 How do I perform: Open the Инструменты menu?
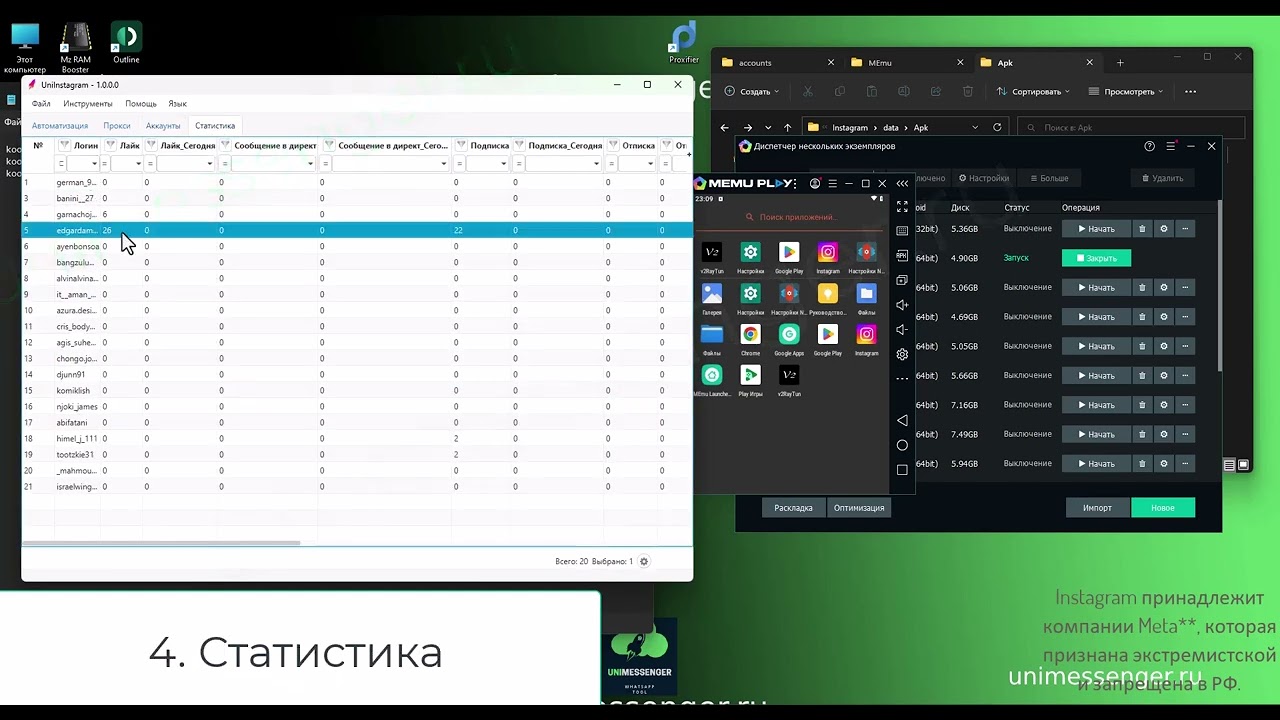pos(88,104)
